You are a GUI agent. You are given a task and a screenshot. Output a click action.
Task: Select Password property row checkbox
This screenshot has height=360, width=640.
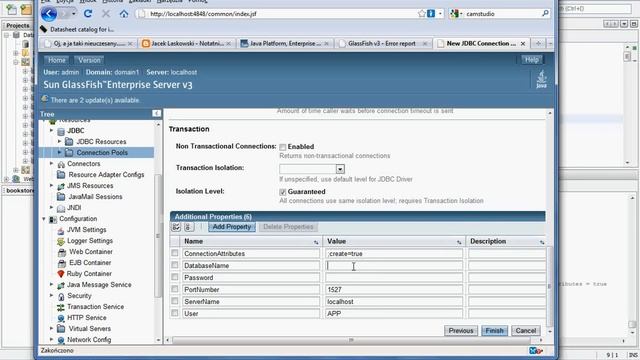tap(175, 277)
